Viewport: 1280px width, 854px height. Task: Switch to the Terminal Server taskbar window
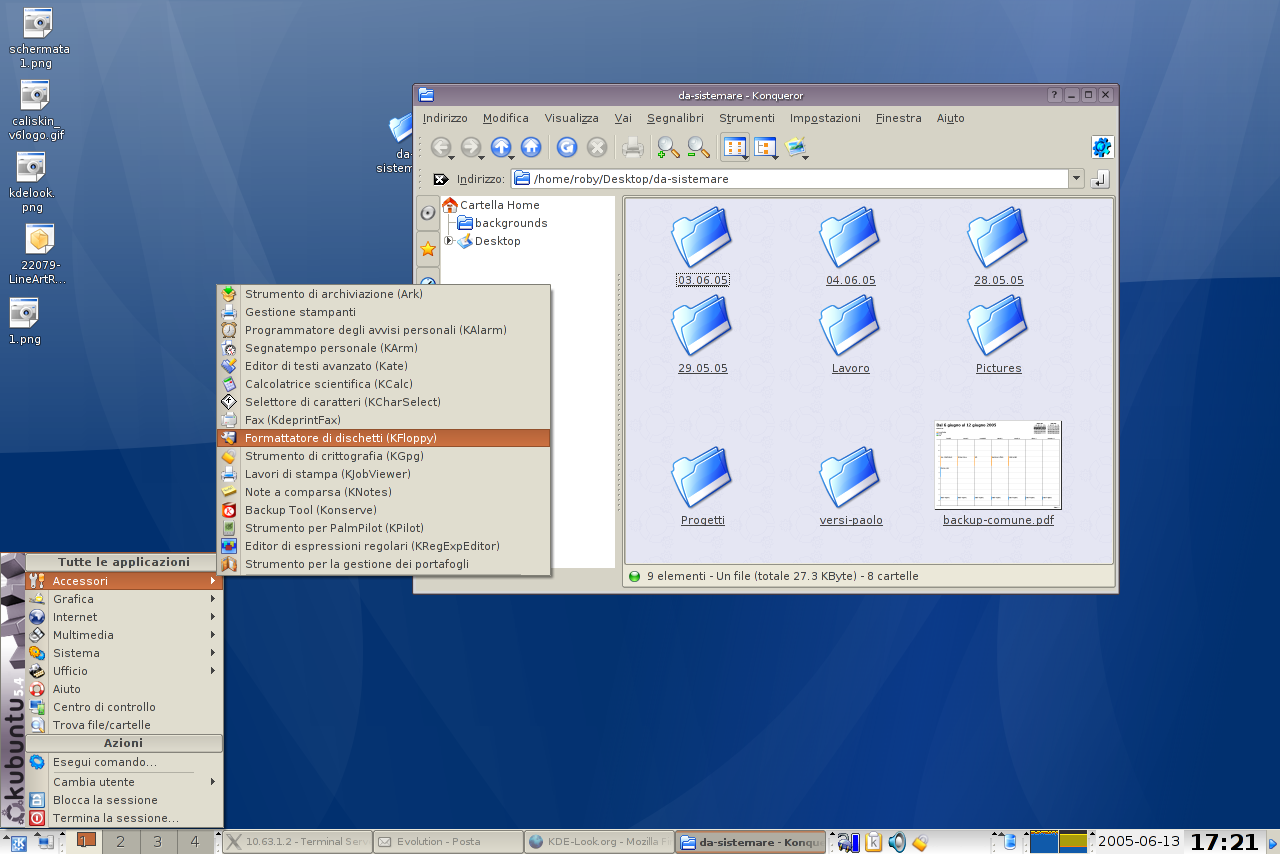pyautogui.click(x=297, y=842)
